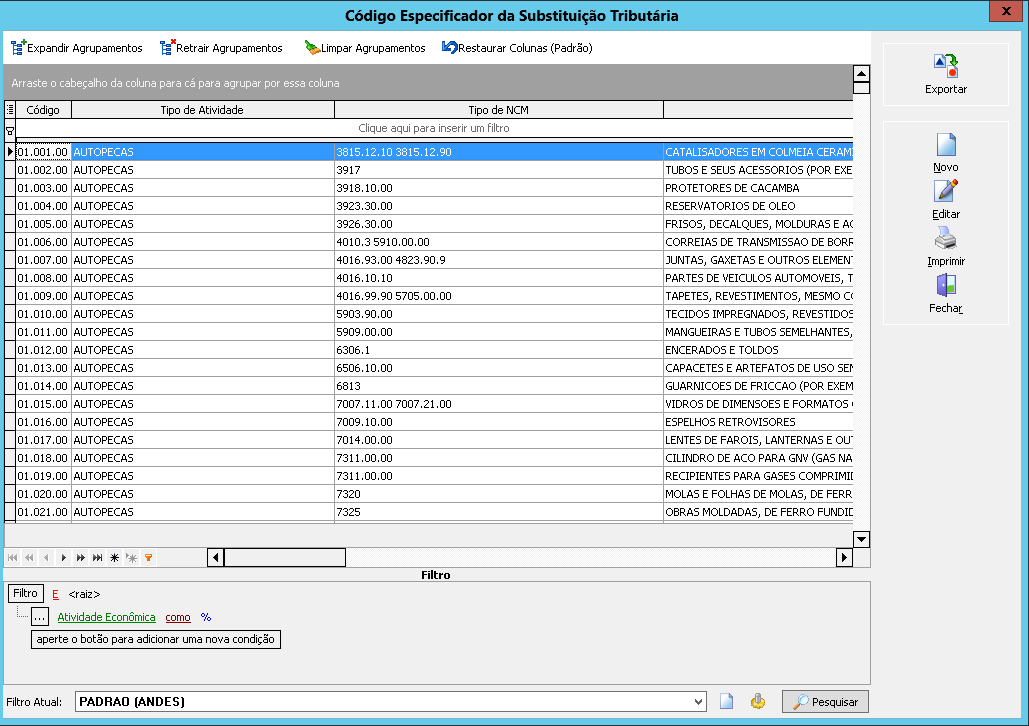Click the grid column chooser icon
The height and width of the screenshot is (726, 1029).
10,110
